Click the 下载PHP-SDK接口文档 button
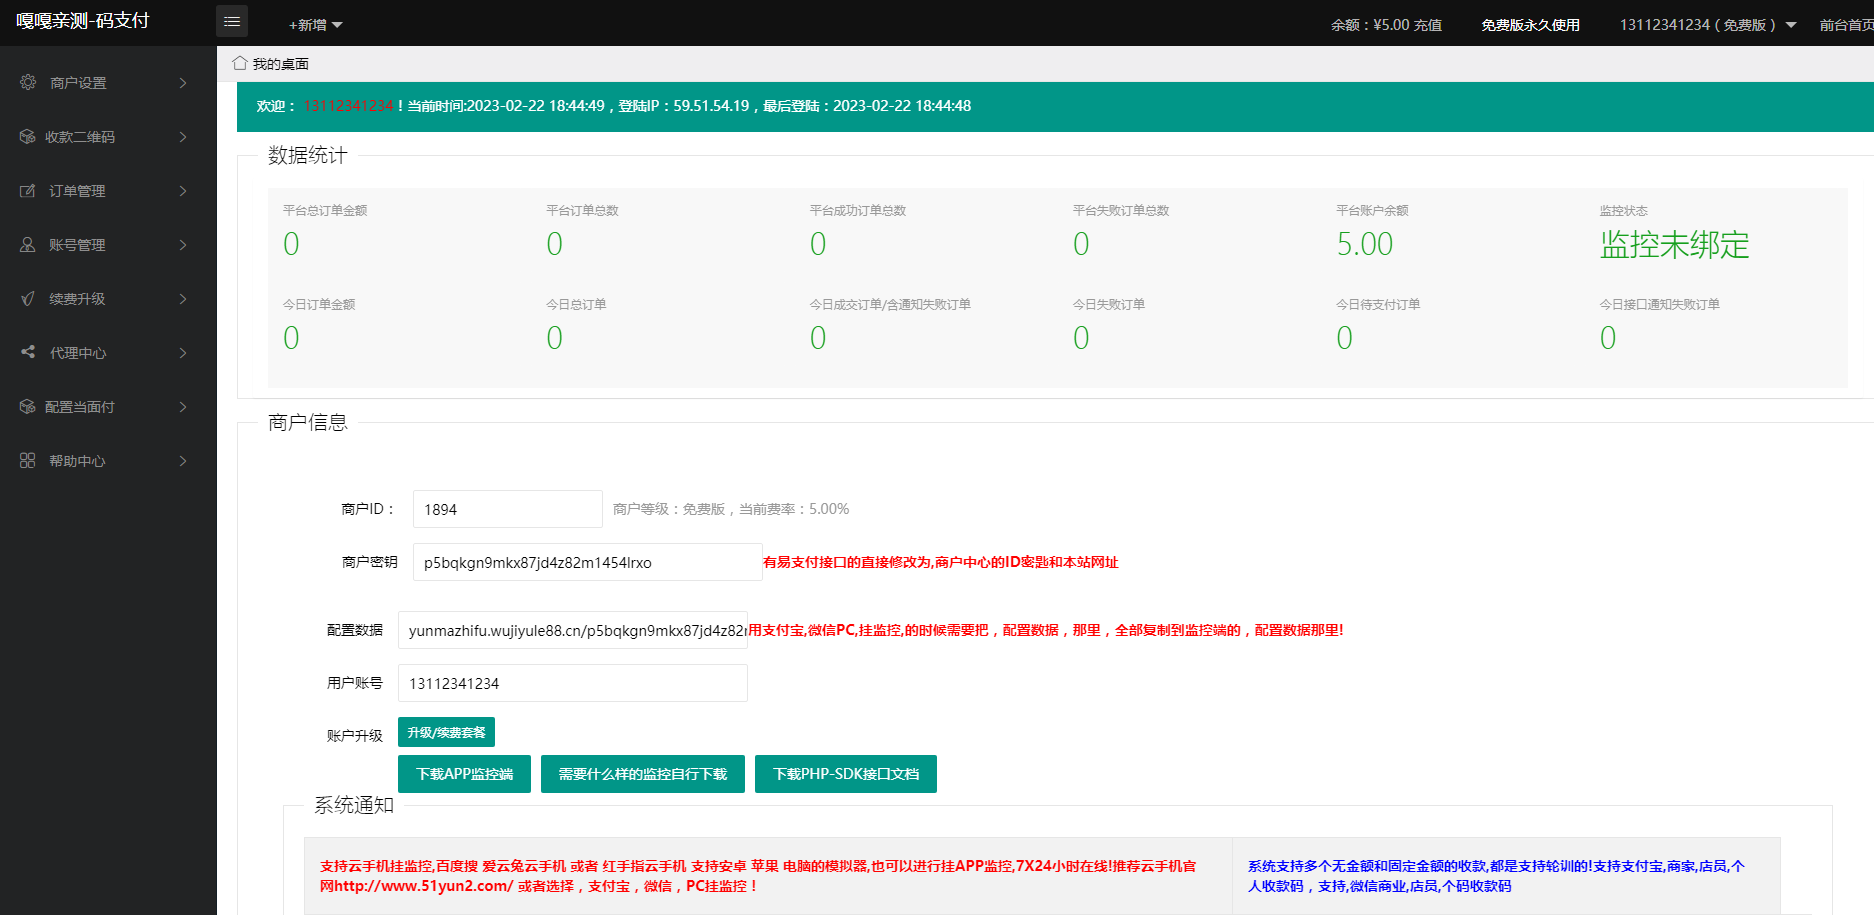 click(x=845, y=774)
